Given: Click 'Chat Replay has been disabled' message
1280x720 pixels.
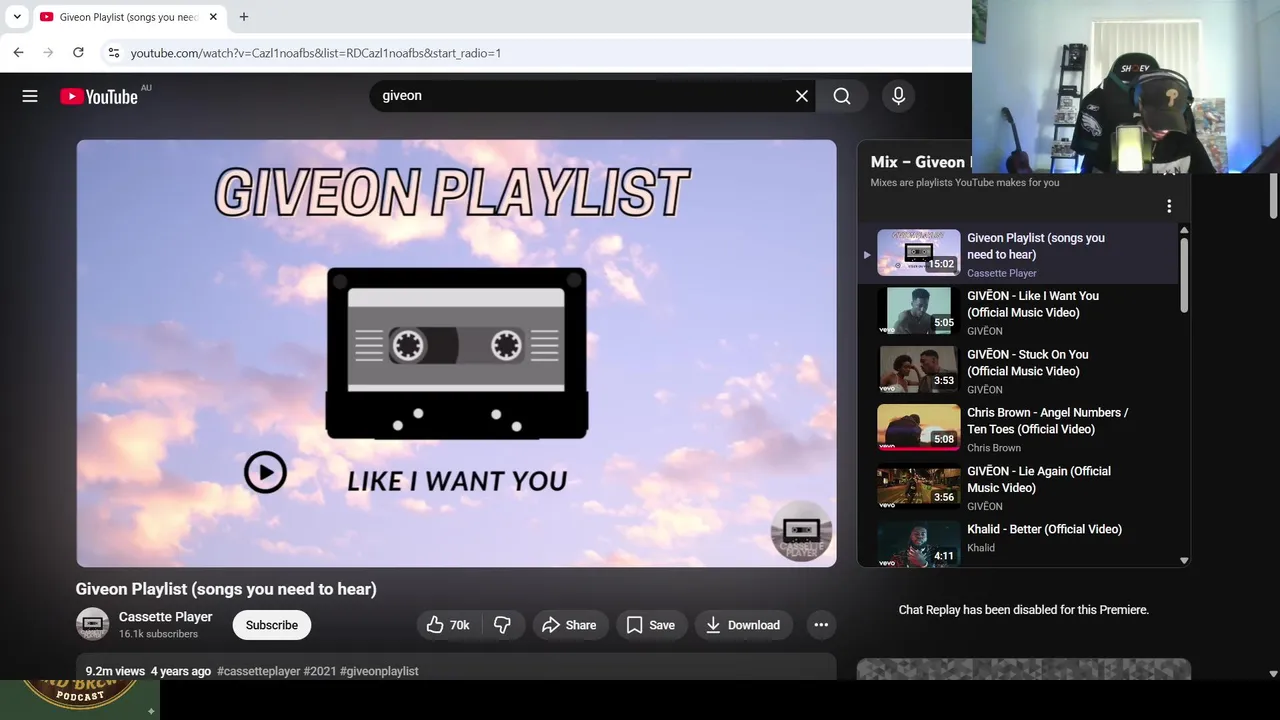Looking at the screenshot, I should tap(1024, 609).
